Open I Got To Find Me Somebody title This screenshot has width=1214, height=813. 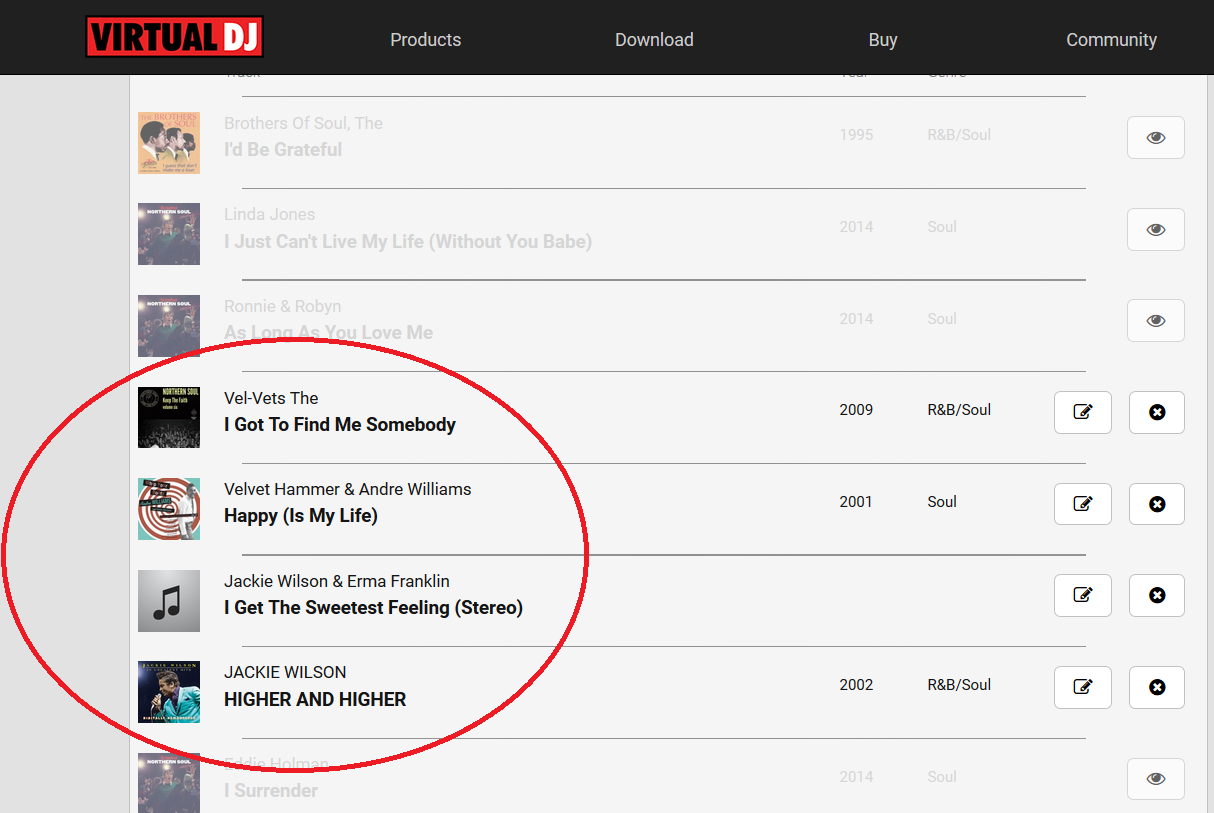[x=340, y=425]
